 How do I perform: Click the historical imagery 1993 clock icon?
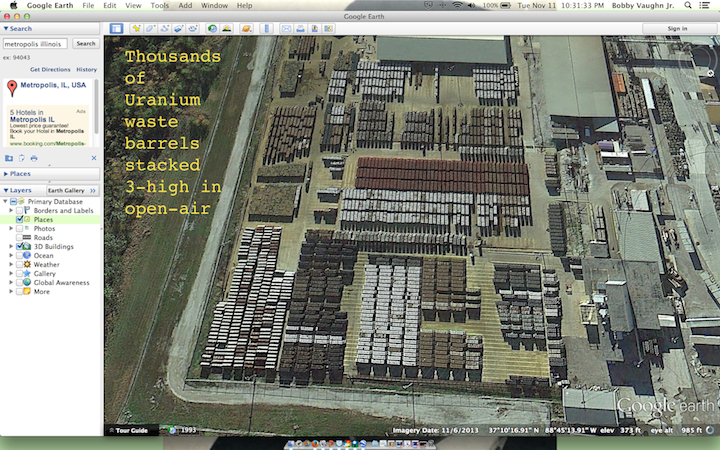(172, 430)
